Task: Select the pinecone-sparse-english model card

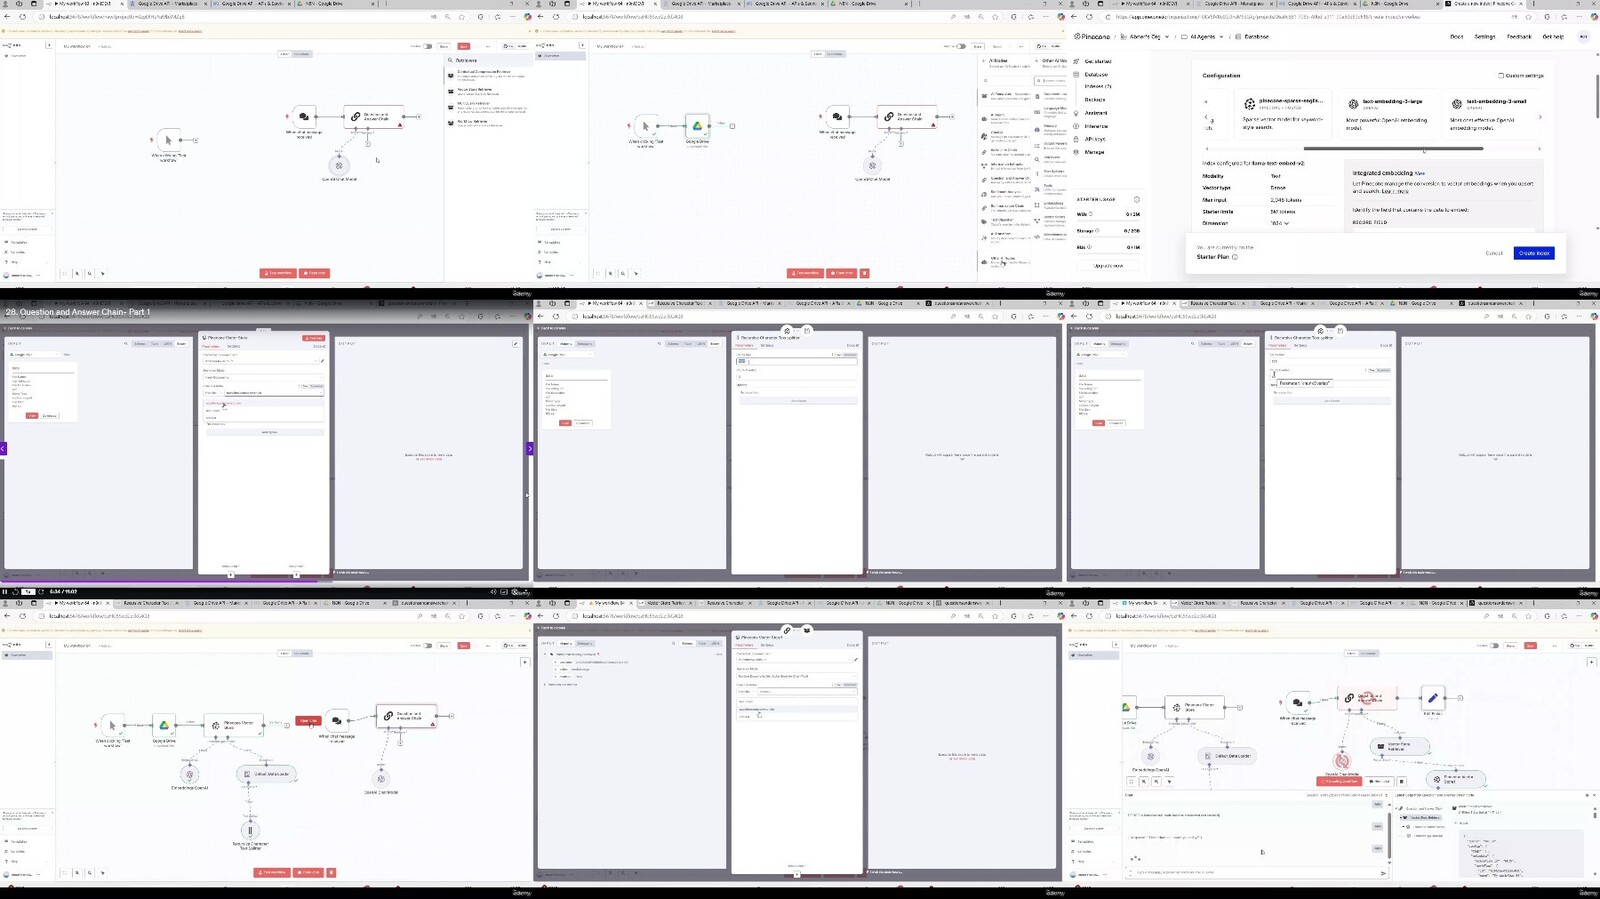Action: 1283,114
